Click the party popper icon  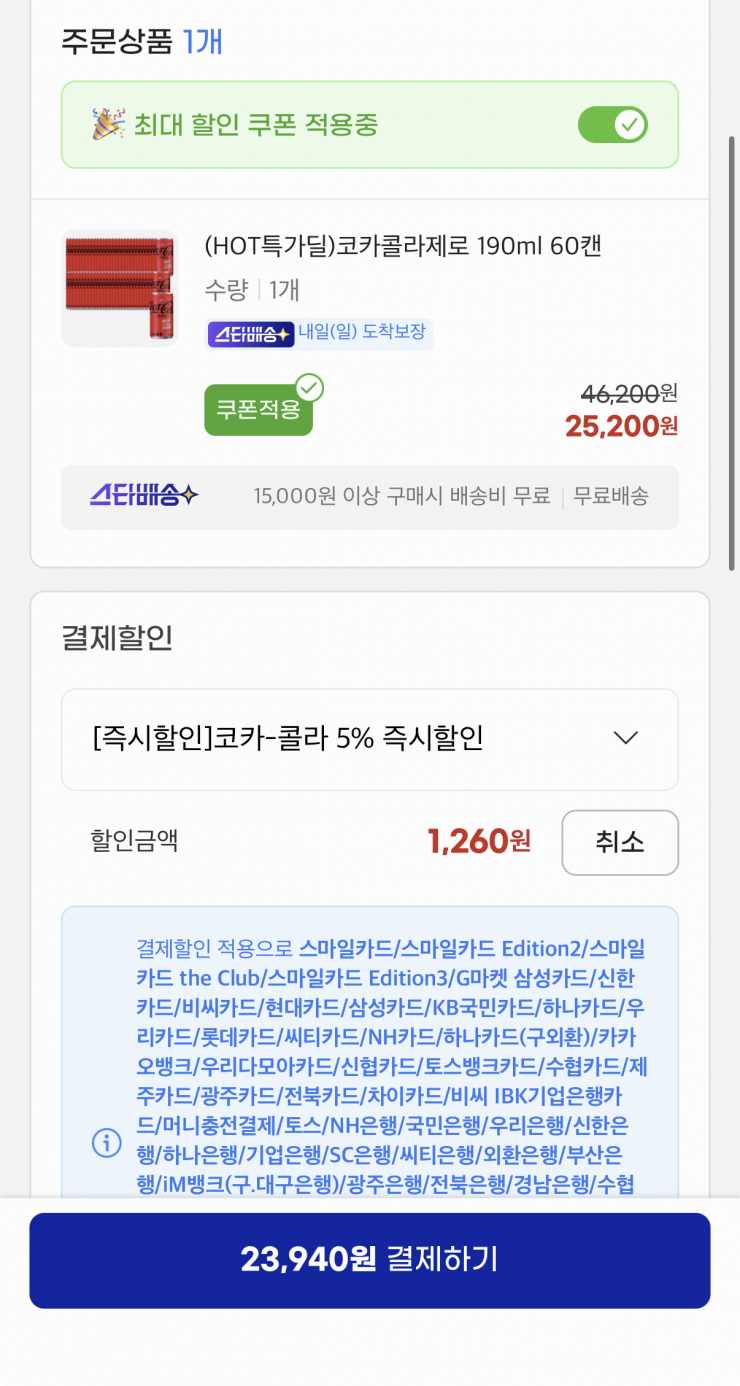109,125
